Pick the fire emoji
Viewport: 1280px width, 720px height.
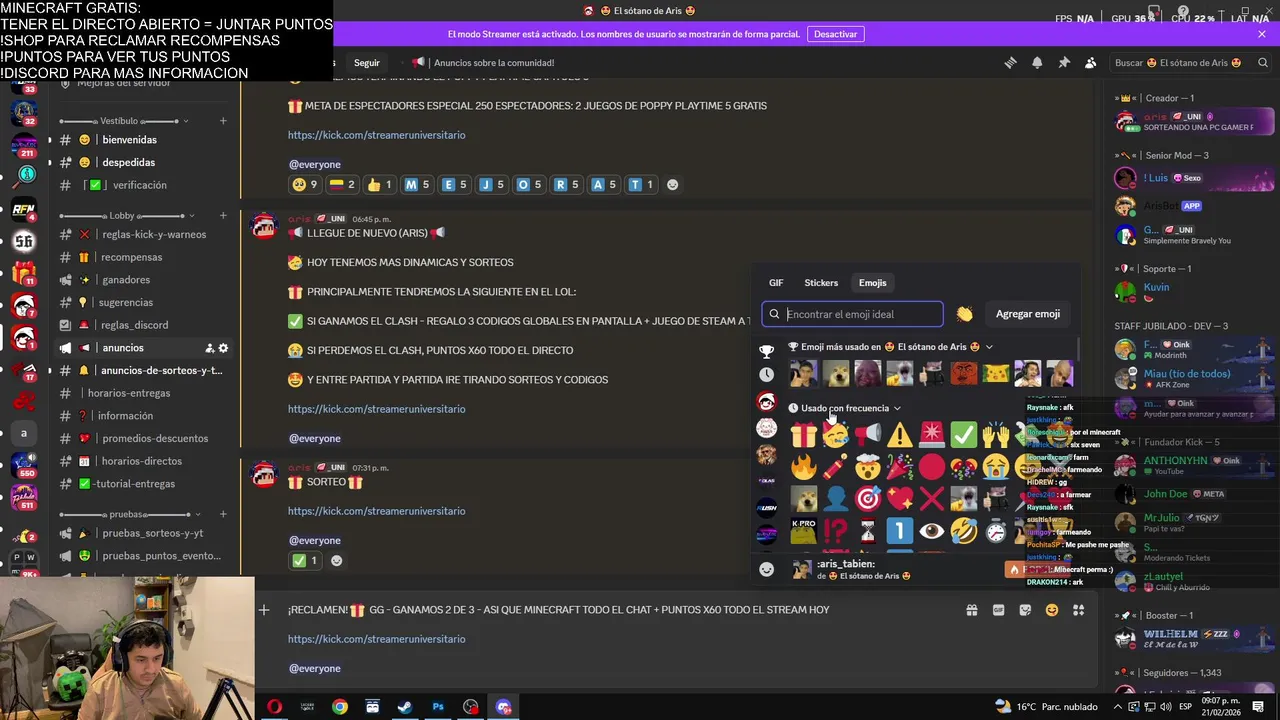(x=803, y=466)
